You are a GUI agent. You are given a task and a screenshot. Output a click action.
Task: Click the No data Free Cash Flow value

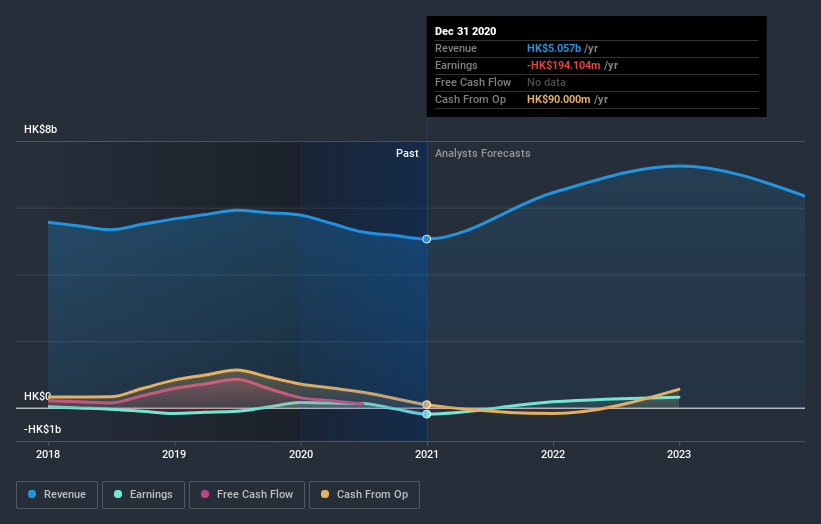coord(546,82)
